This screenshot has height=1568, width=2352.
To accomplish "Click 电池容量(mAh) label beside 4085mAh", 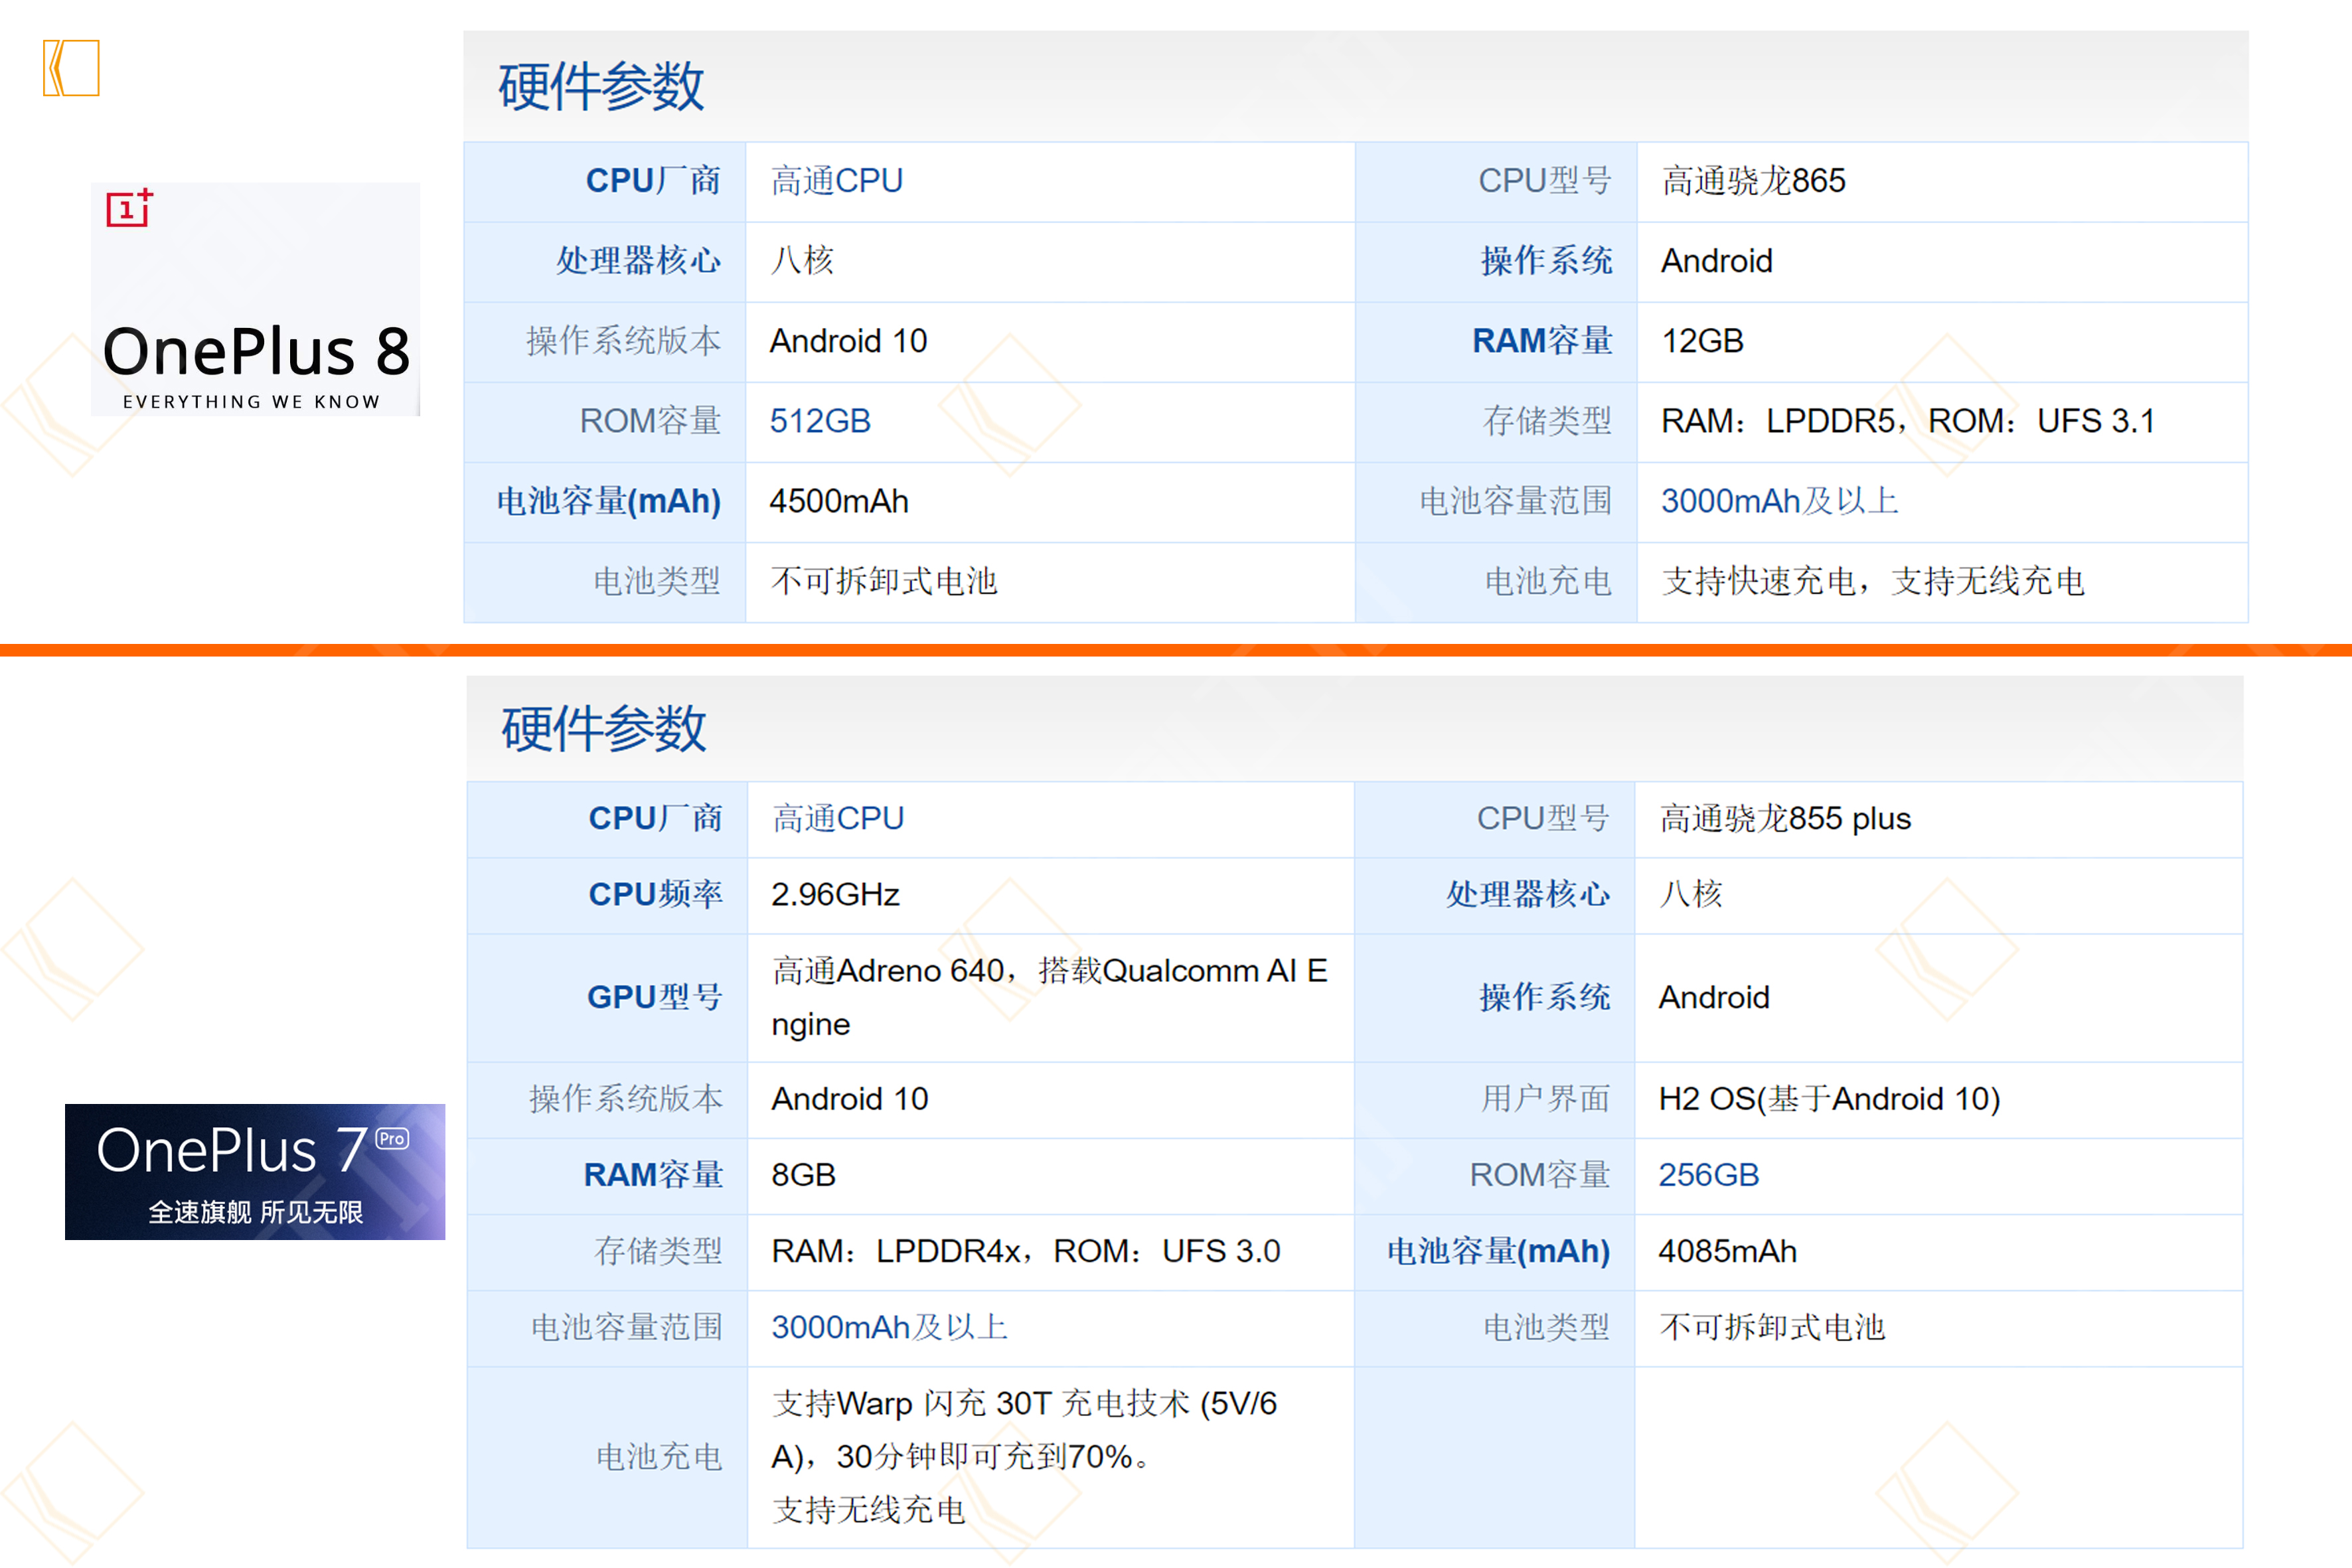I will pos(1498,1251).
